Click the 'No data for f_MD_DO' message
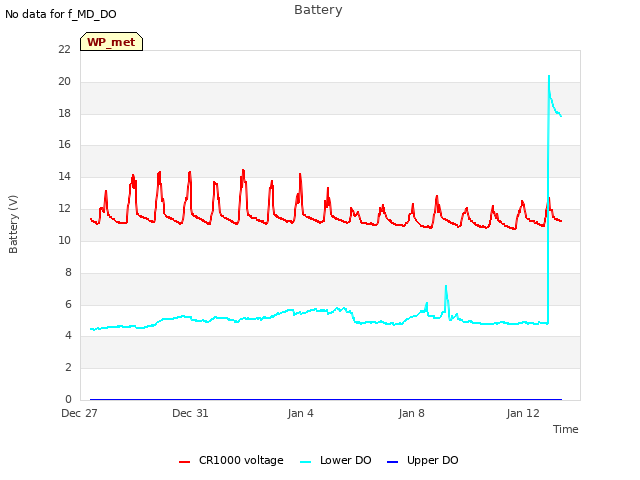The image size is (640, 480). pyautogui.click(x=61, y=14)
